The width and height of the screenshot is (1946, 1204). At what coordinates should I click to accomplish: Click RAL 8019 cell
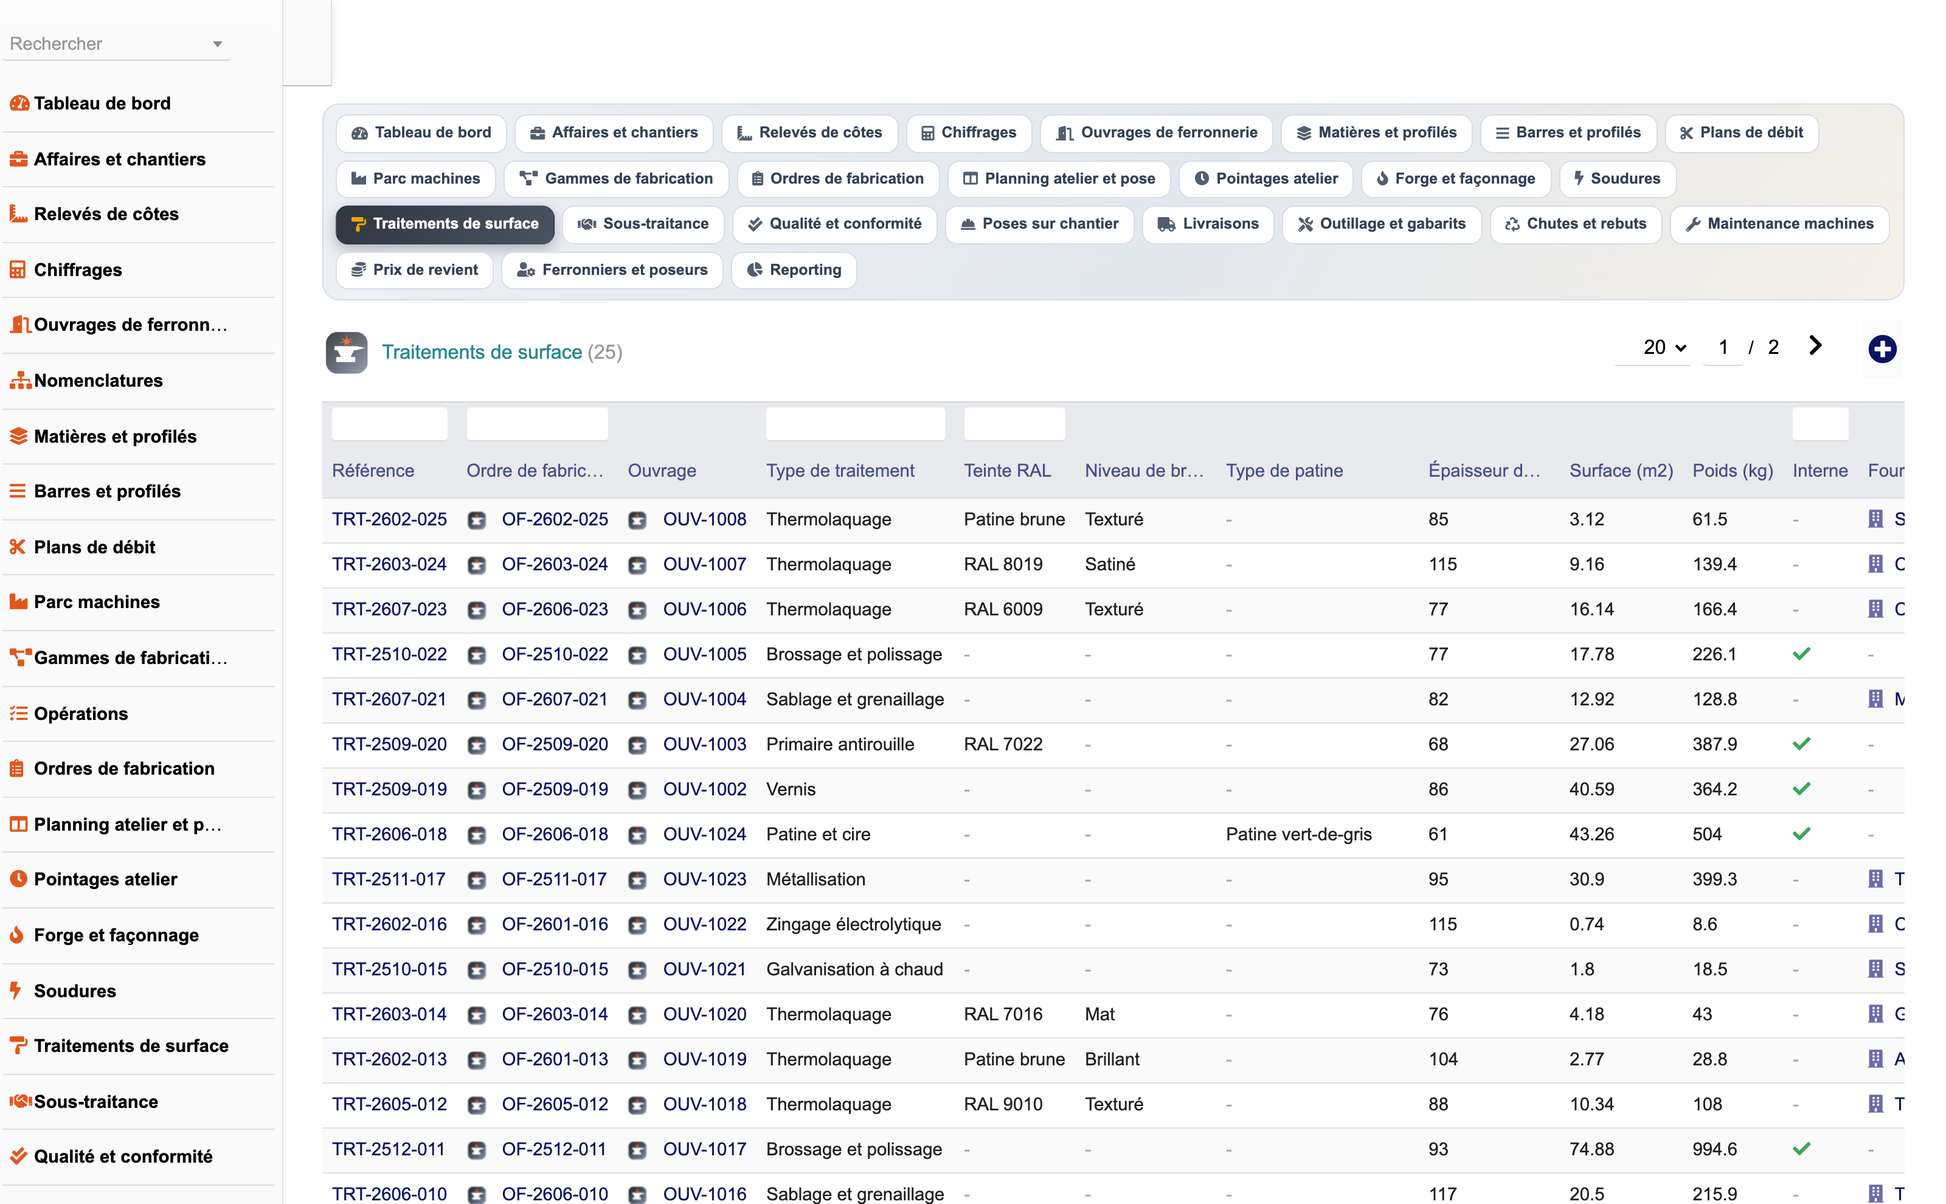pyautogui.click(x=1003, y=565)
